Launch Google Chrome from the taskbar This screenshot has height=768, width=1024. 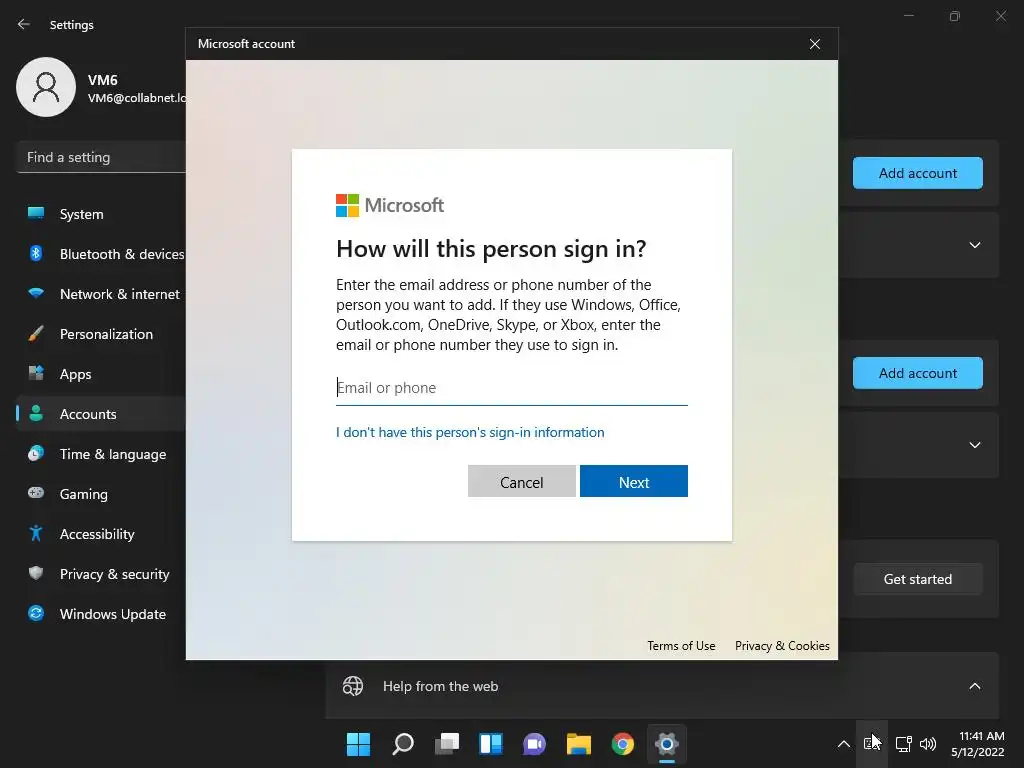[x=622, y=744]
